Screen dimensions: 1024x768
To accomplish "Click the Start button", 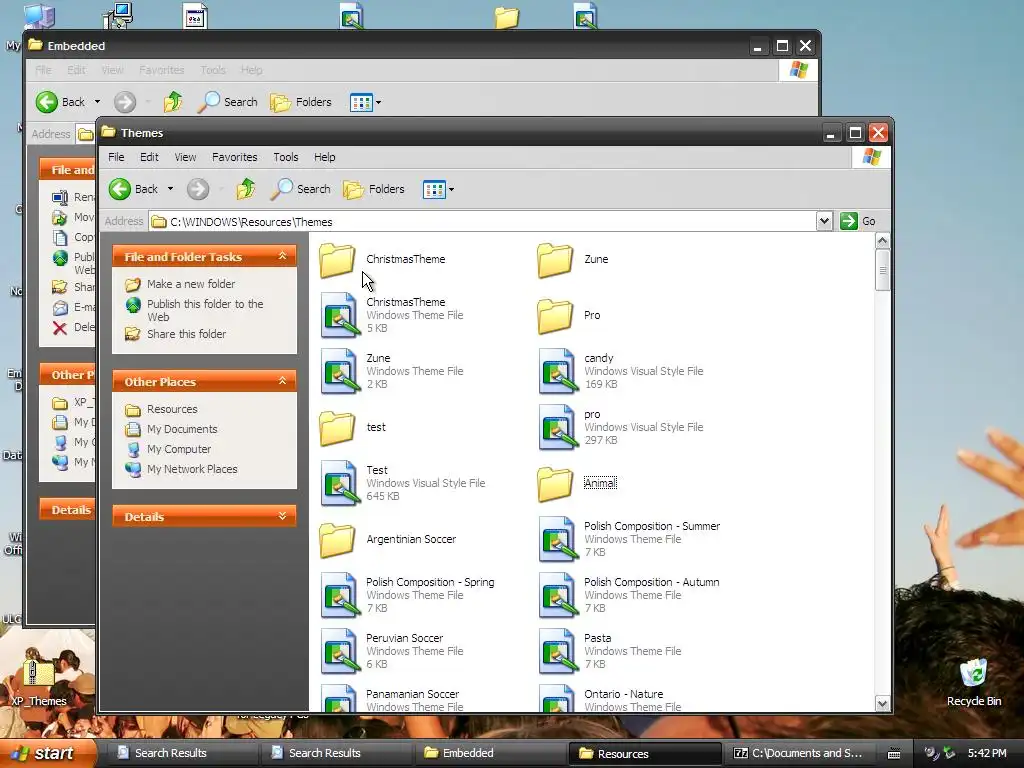I will click(x=48, y=753).
